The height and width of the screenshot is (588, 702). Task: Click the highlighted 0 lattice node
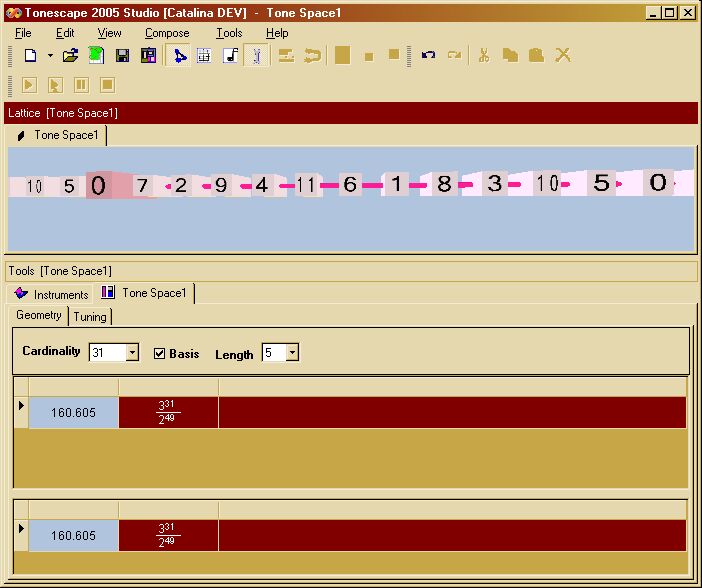click(x=98, y=185)
